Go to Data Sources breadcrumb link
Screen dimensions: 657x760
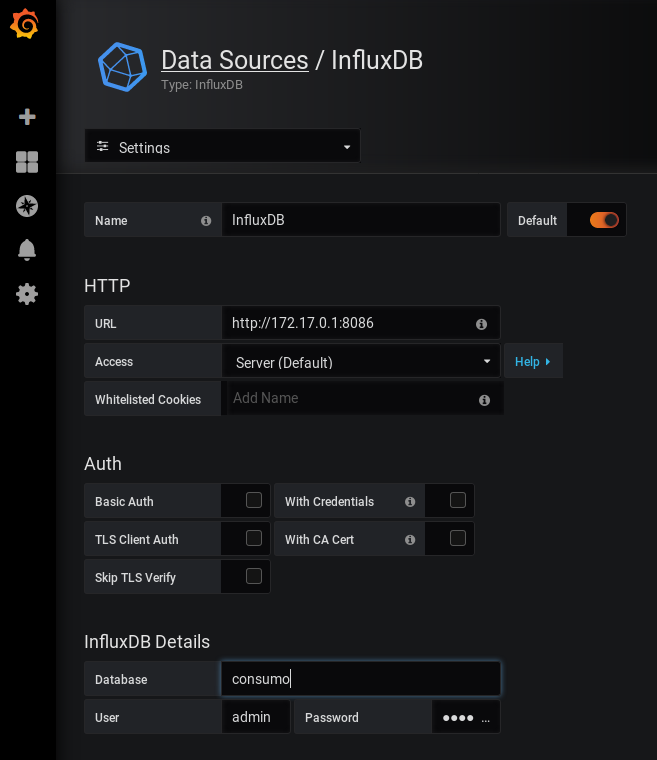point(235,61)
